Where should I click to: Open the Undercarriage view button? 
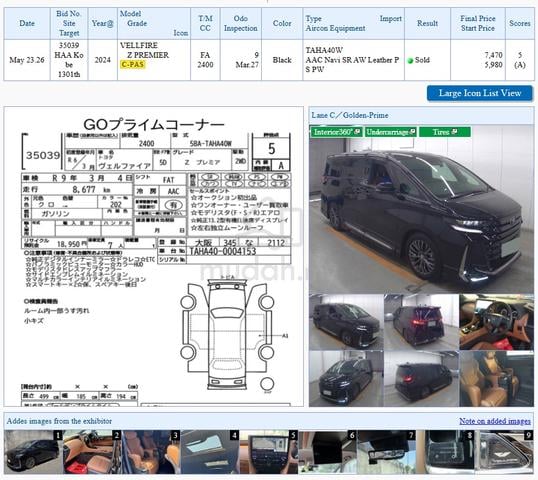click(x=390, y=132)
